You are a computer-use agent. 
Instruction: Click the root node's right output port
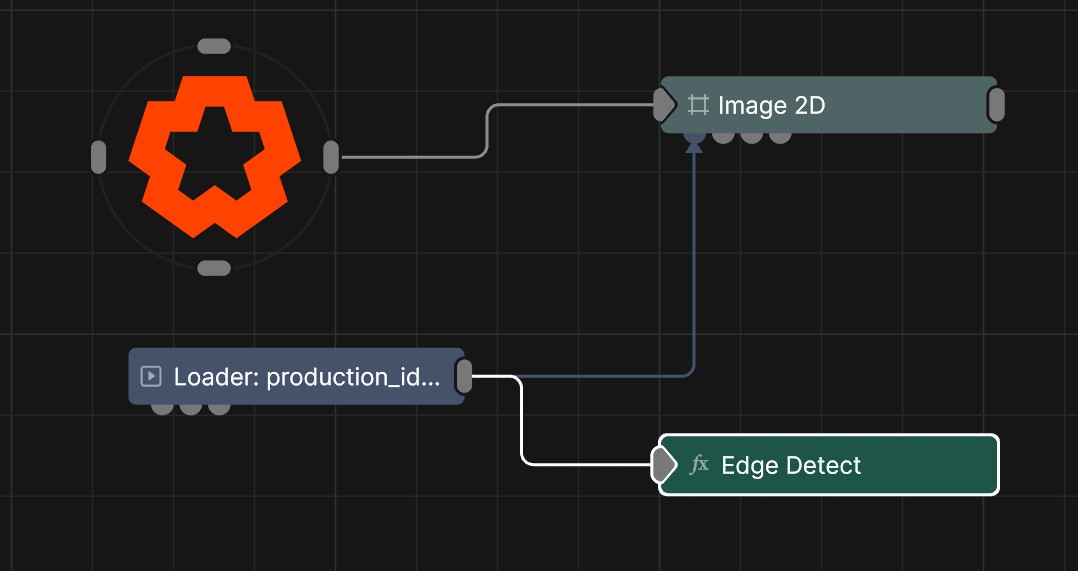[331, 157]
